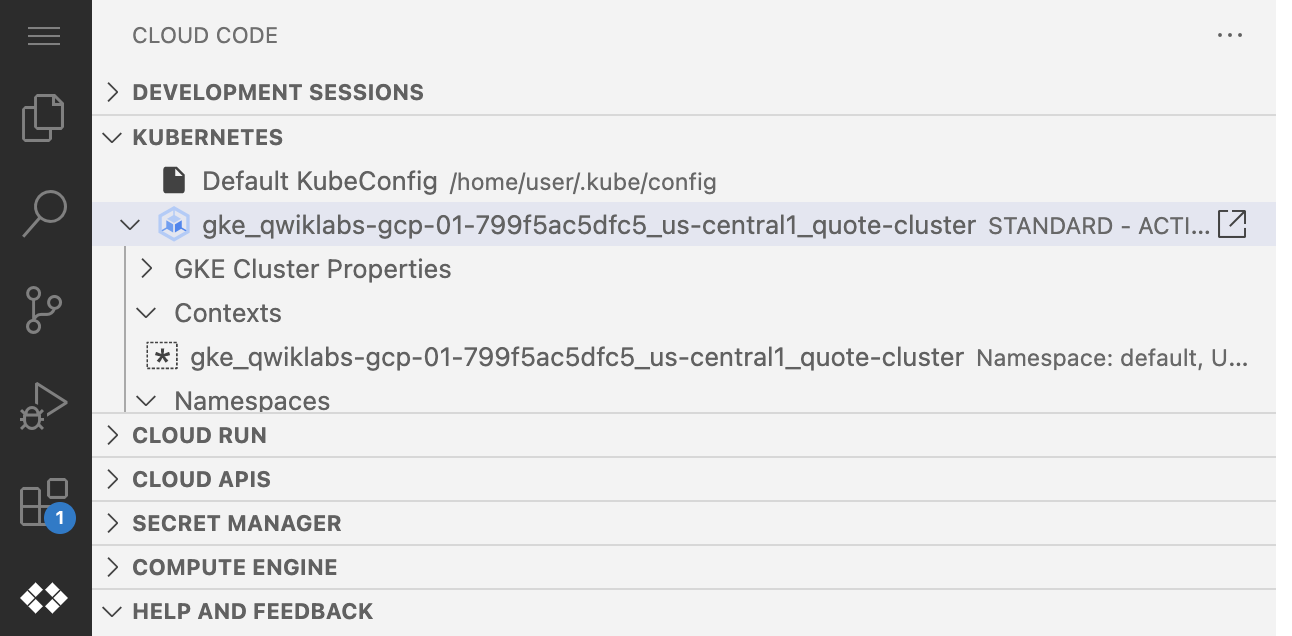Open the Run and Debug view

(x=44, y=406)
